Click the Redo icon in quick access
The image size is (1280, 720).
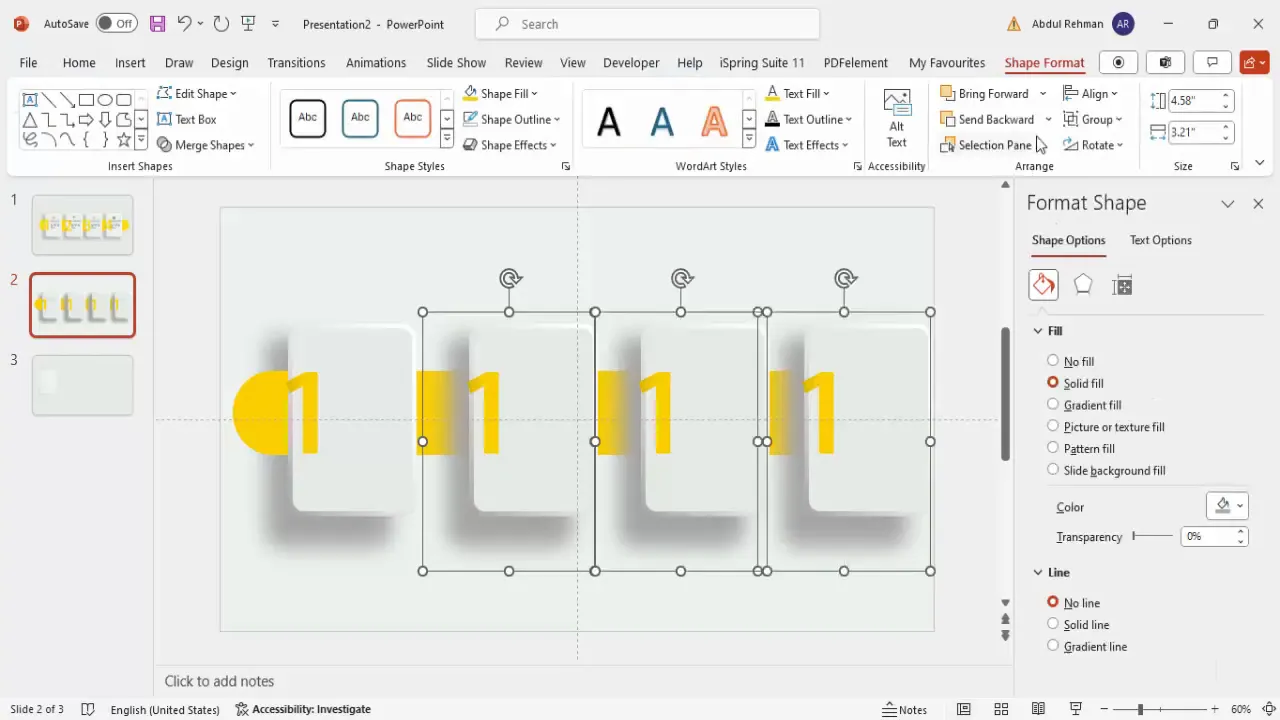click(221, 23)
